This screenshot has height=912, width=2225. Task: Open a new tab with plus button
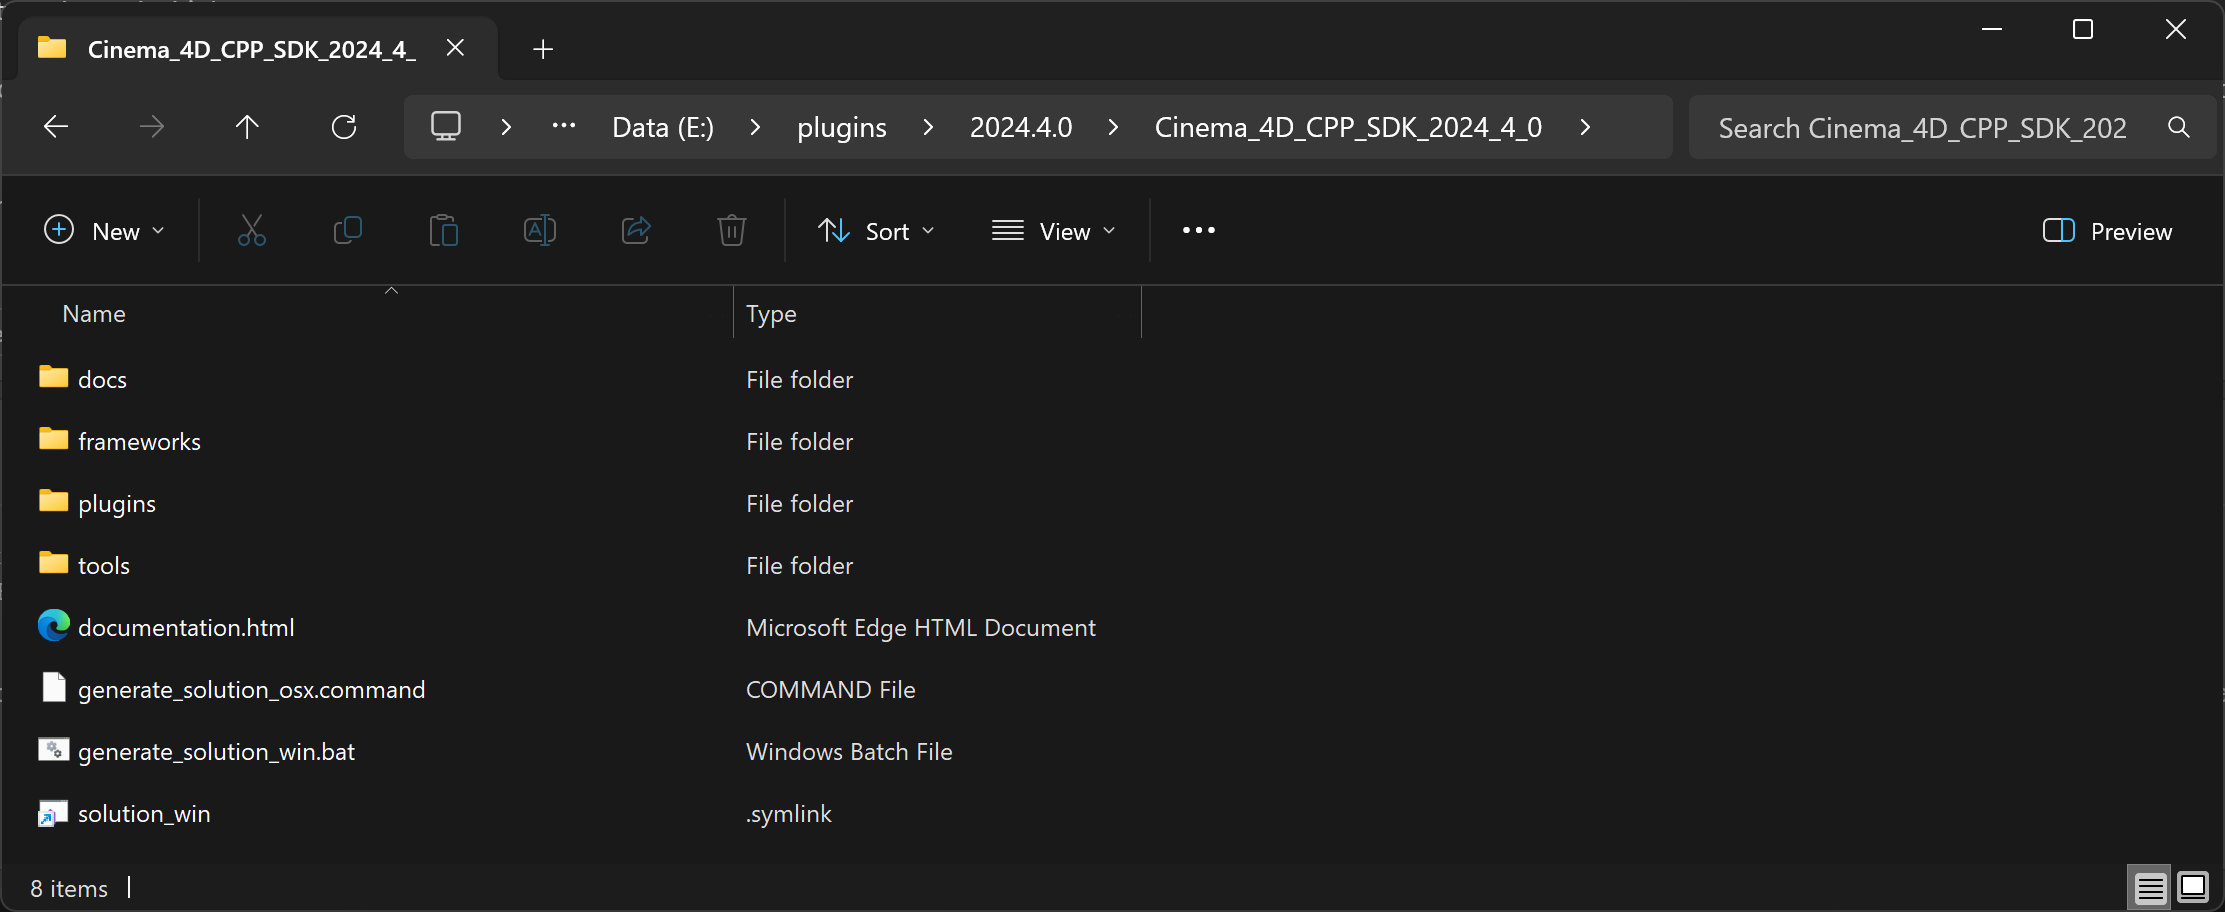pyautogui.click(x=543, y=49)
